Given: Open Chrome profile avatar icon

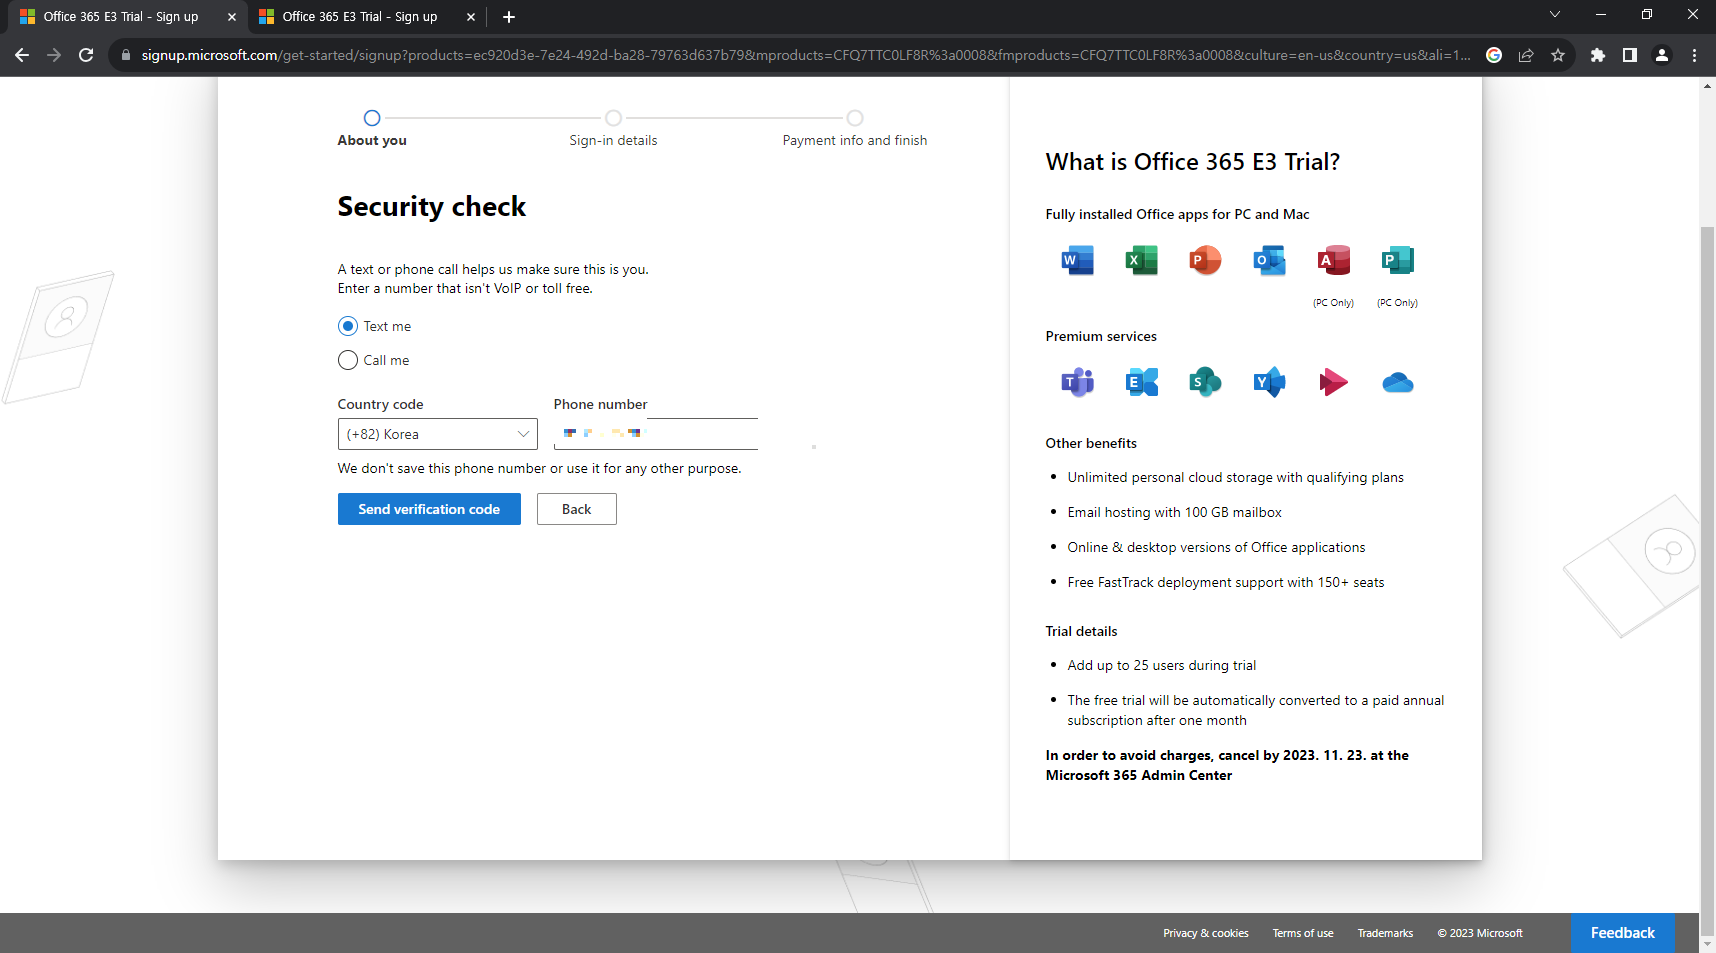Looking at the screenshot, I should coord(1661,55).
